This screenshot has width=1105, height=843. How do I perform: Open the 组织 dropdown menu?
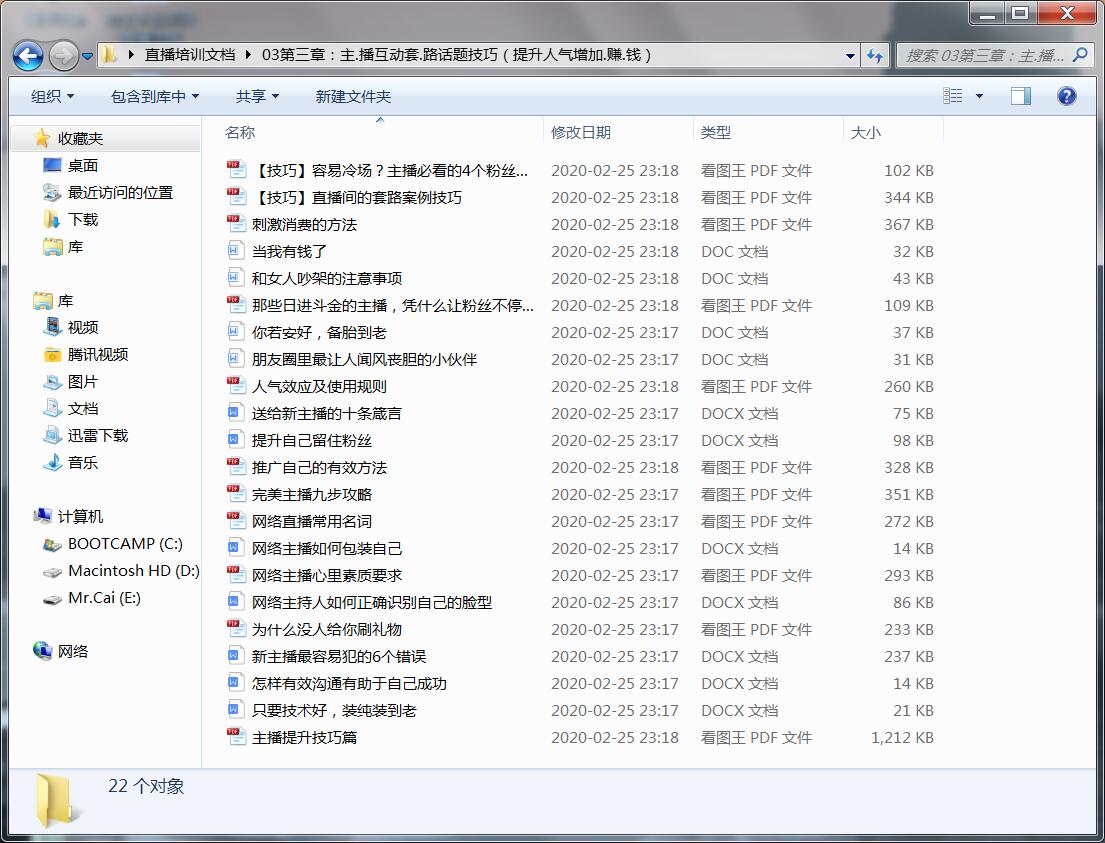click(x=50, y=96)
